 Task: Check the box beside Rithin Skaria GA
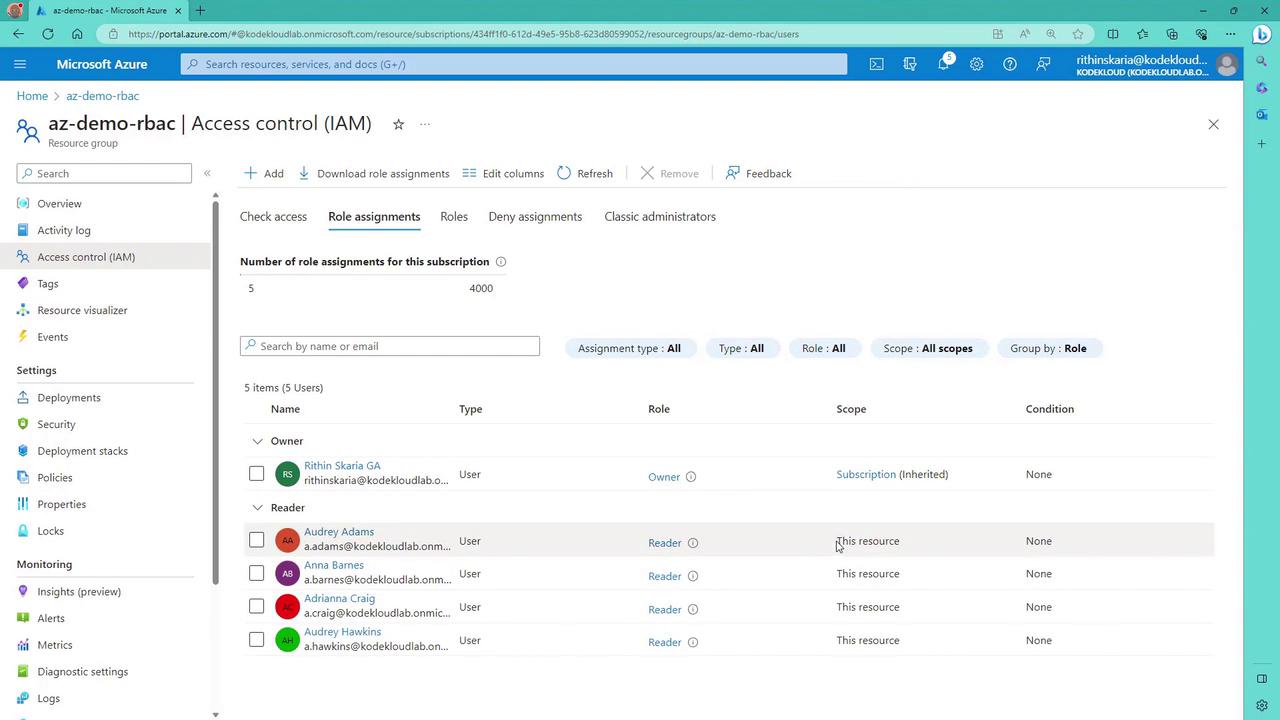[257, 473]
